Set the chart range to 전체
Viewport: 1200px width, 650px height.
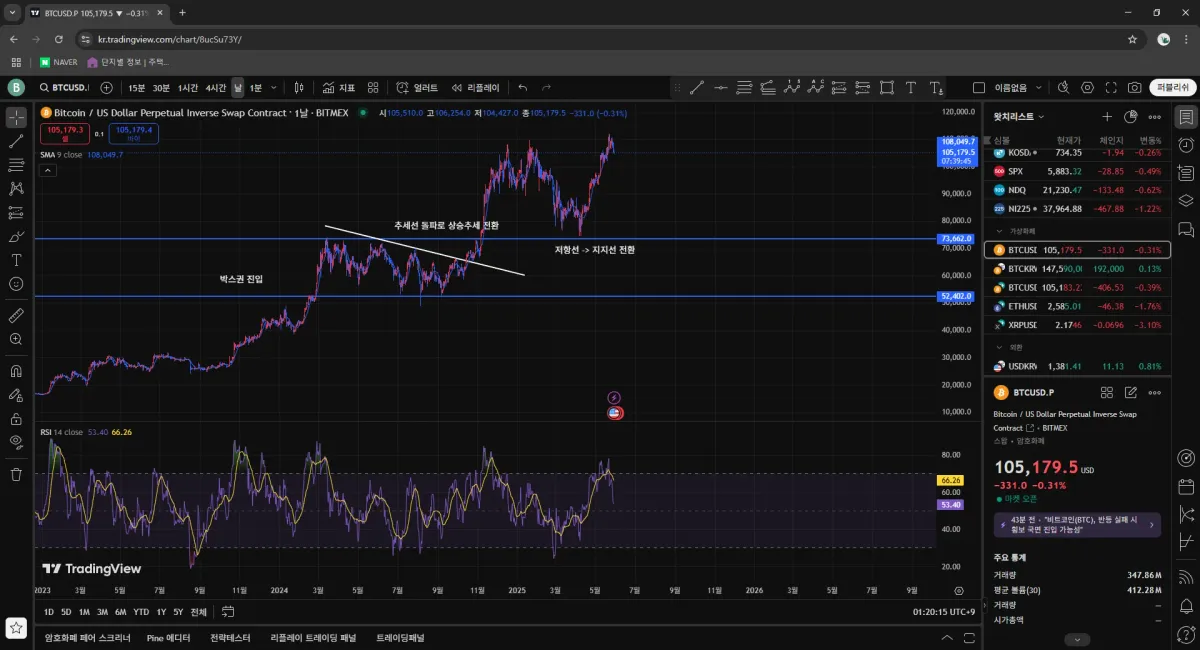point(198,612)
